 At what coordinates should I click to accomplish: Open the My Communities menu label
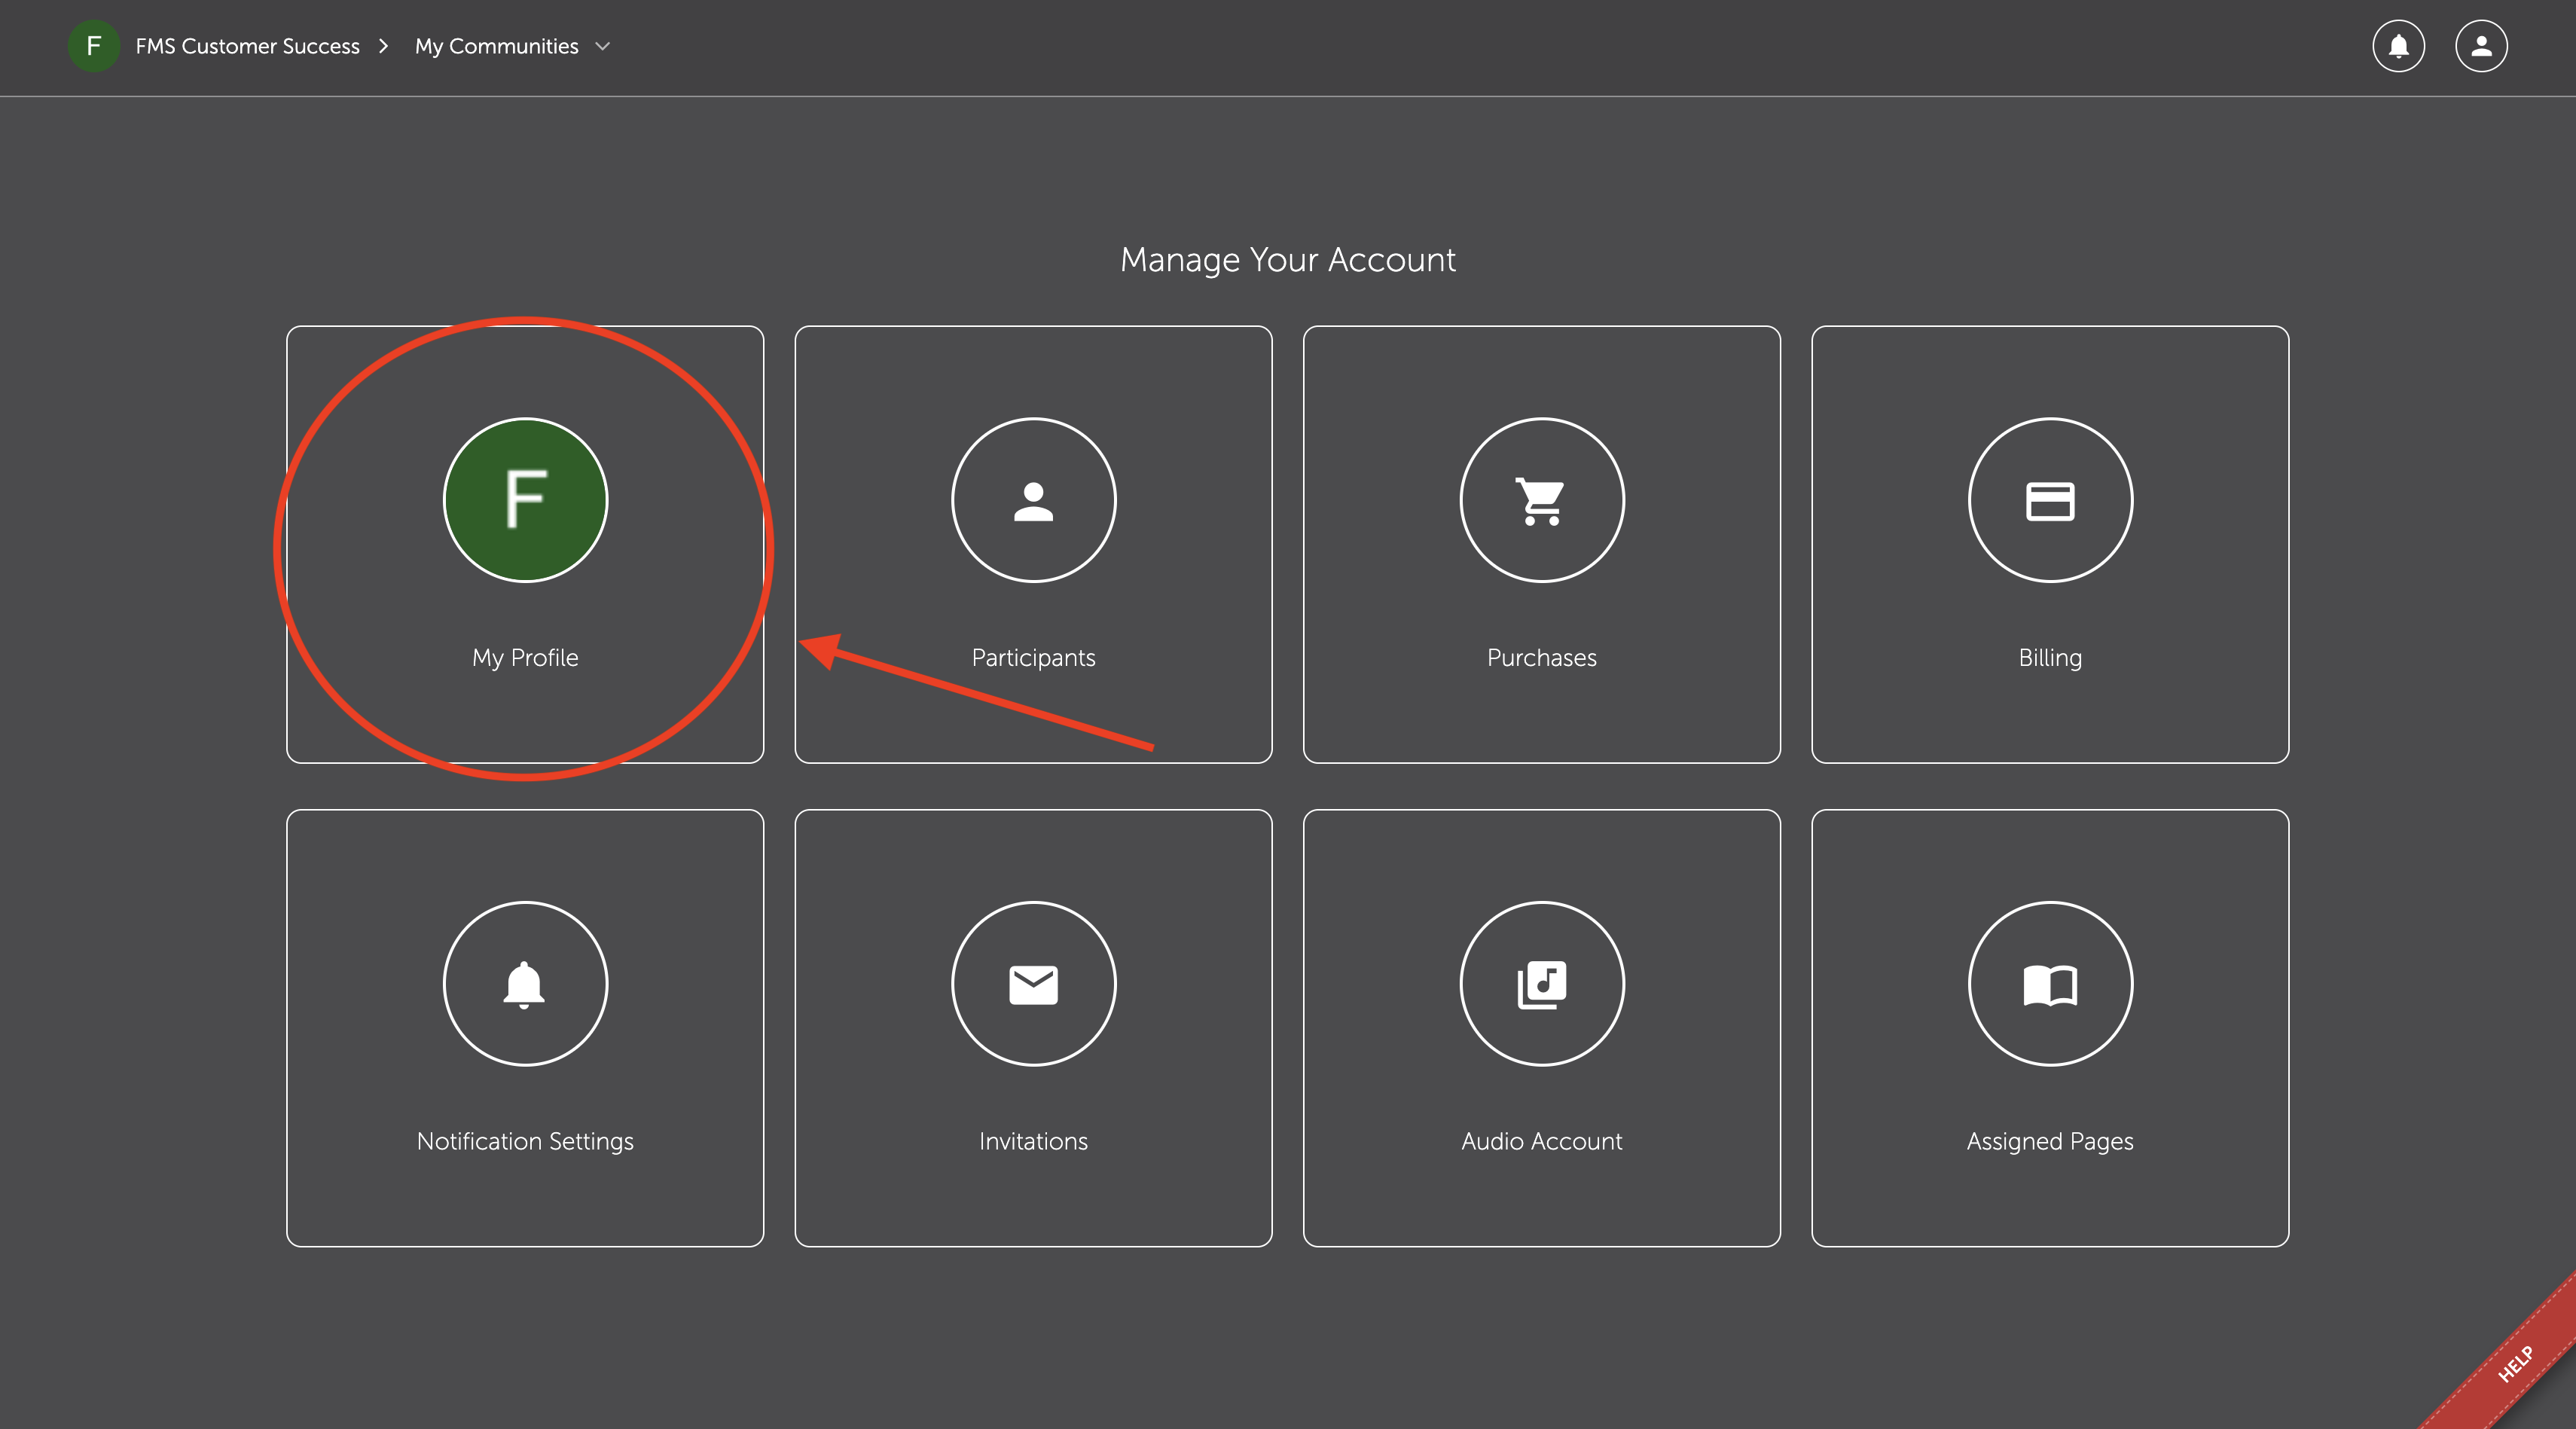point(496,46)
